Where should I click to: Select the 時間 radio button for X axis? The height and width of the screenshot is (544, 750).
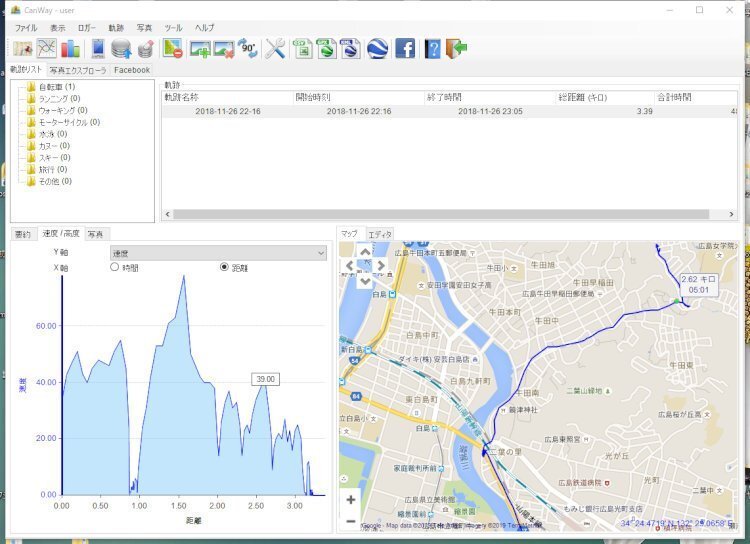115,268
